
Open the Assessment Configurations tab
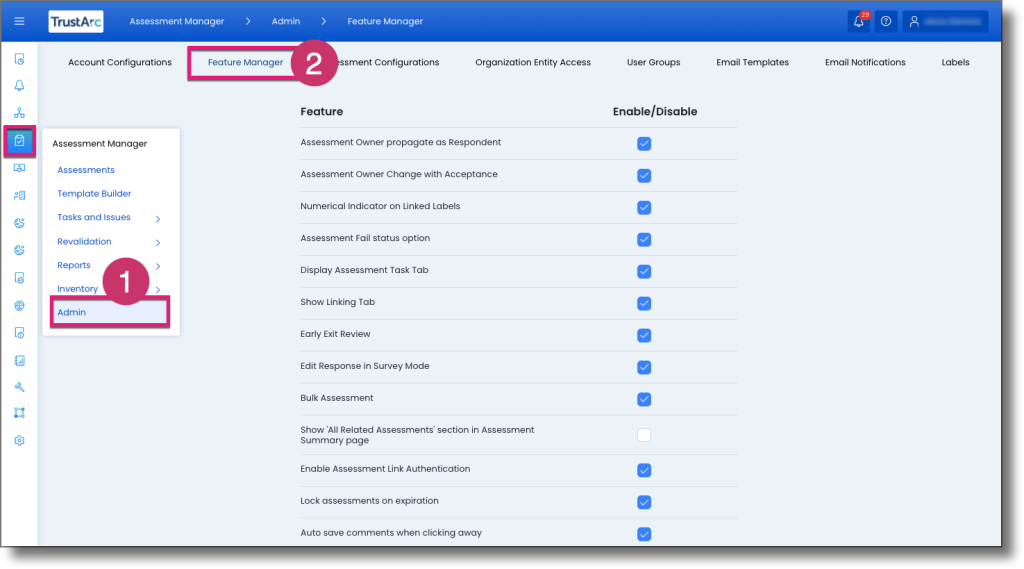coord(389,63)
